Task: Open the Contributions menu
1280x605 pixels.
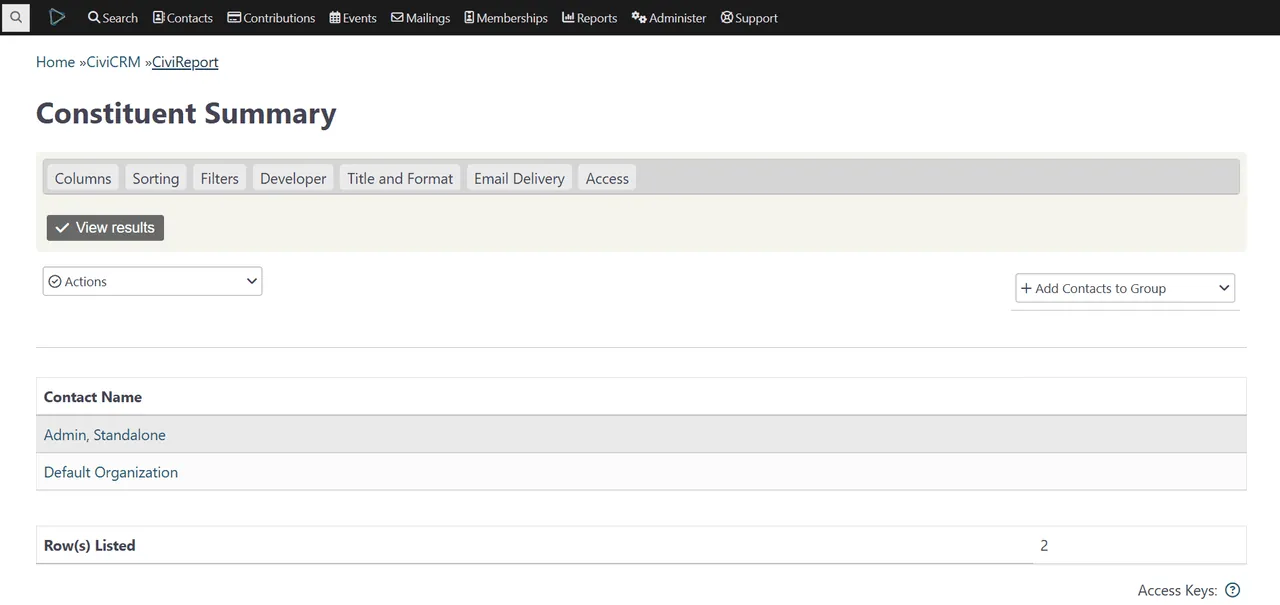Action: tap(272, 18)
